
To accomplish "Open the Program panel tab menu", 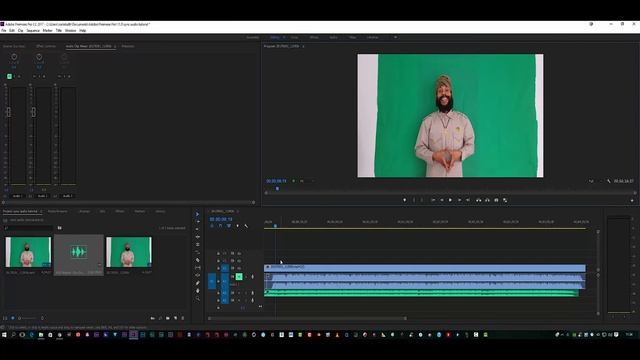I will [303, 47].
